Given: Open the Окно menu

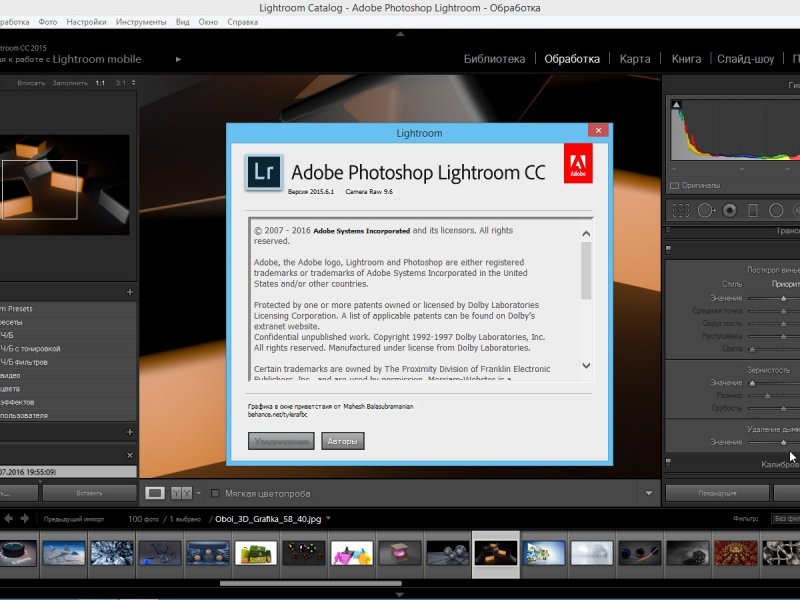Looking at the screenshot, I should click(208, 22).
